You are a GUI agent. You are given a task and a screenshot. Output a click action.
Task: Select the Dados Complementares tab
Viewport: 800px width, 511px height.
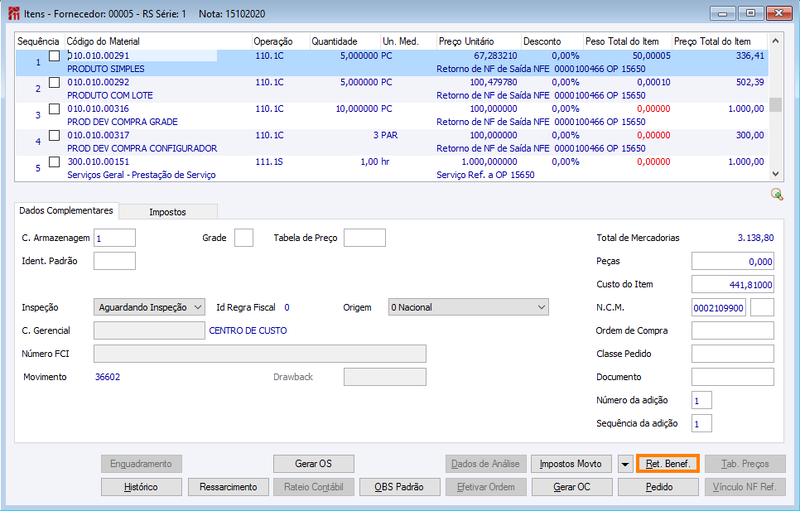66,211
